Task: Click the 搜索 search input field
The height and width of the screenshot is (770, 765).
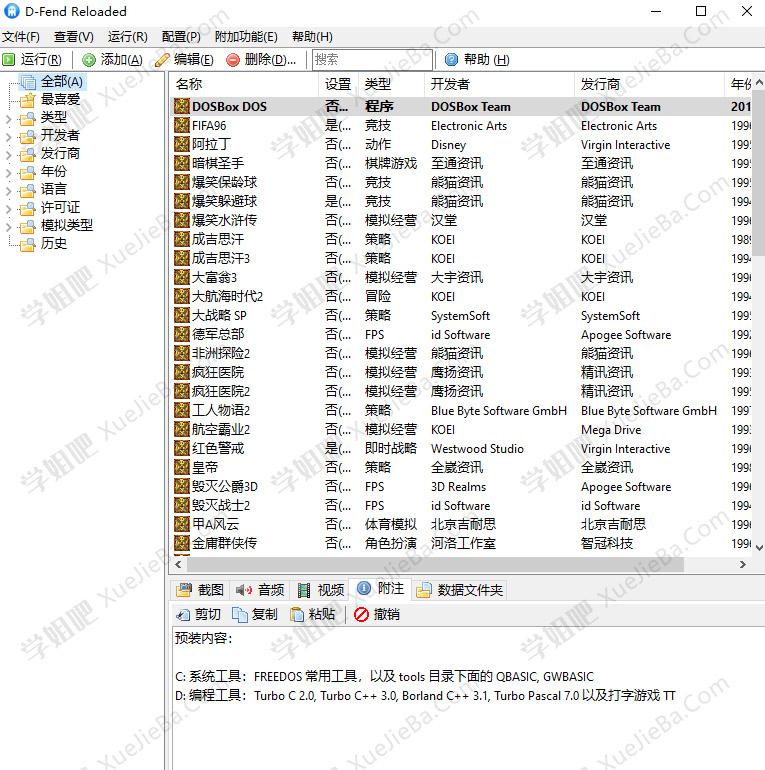Action: pyautogui.click(x=372, y=59)
